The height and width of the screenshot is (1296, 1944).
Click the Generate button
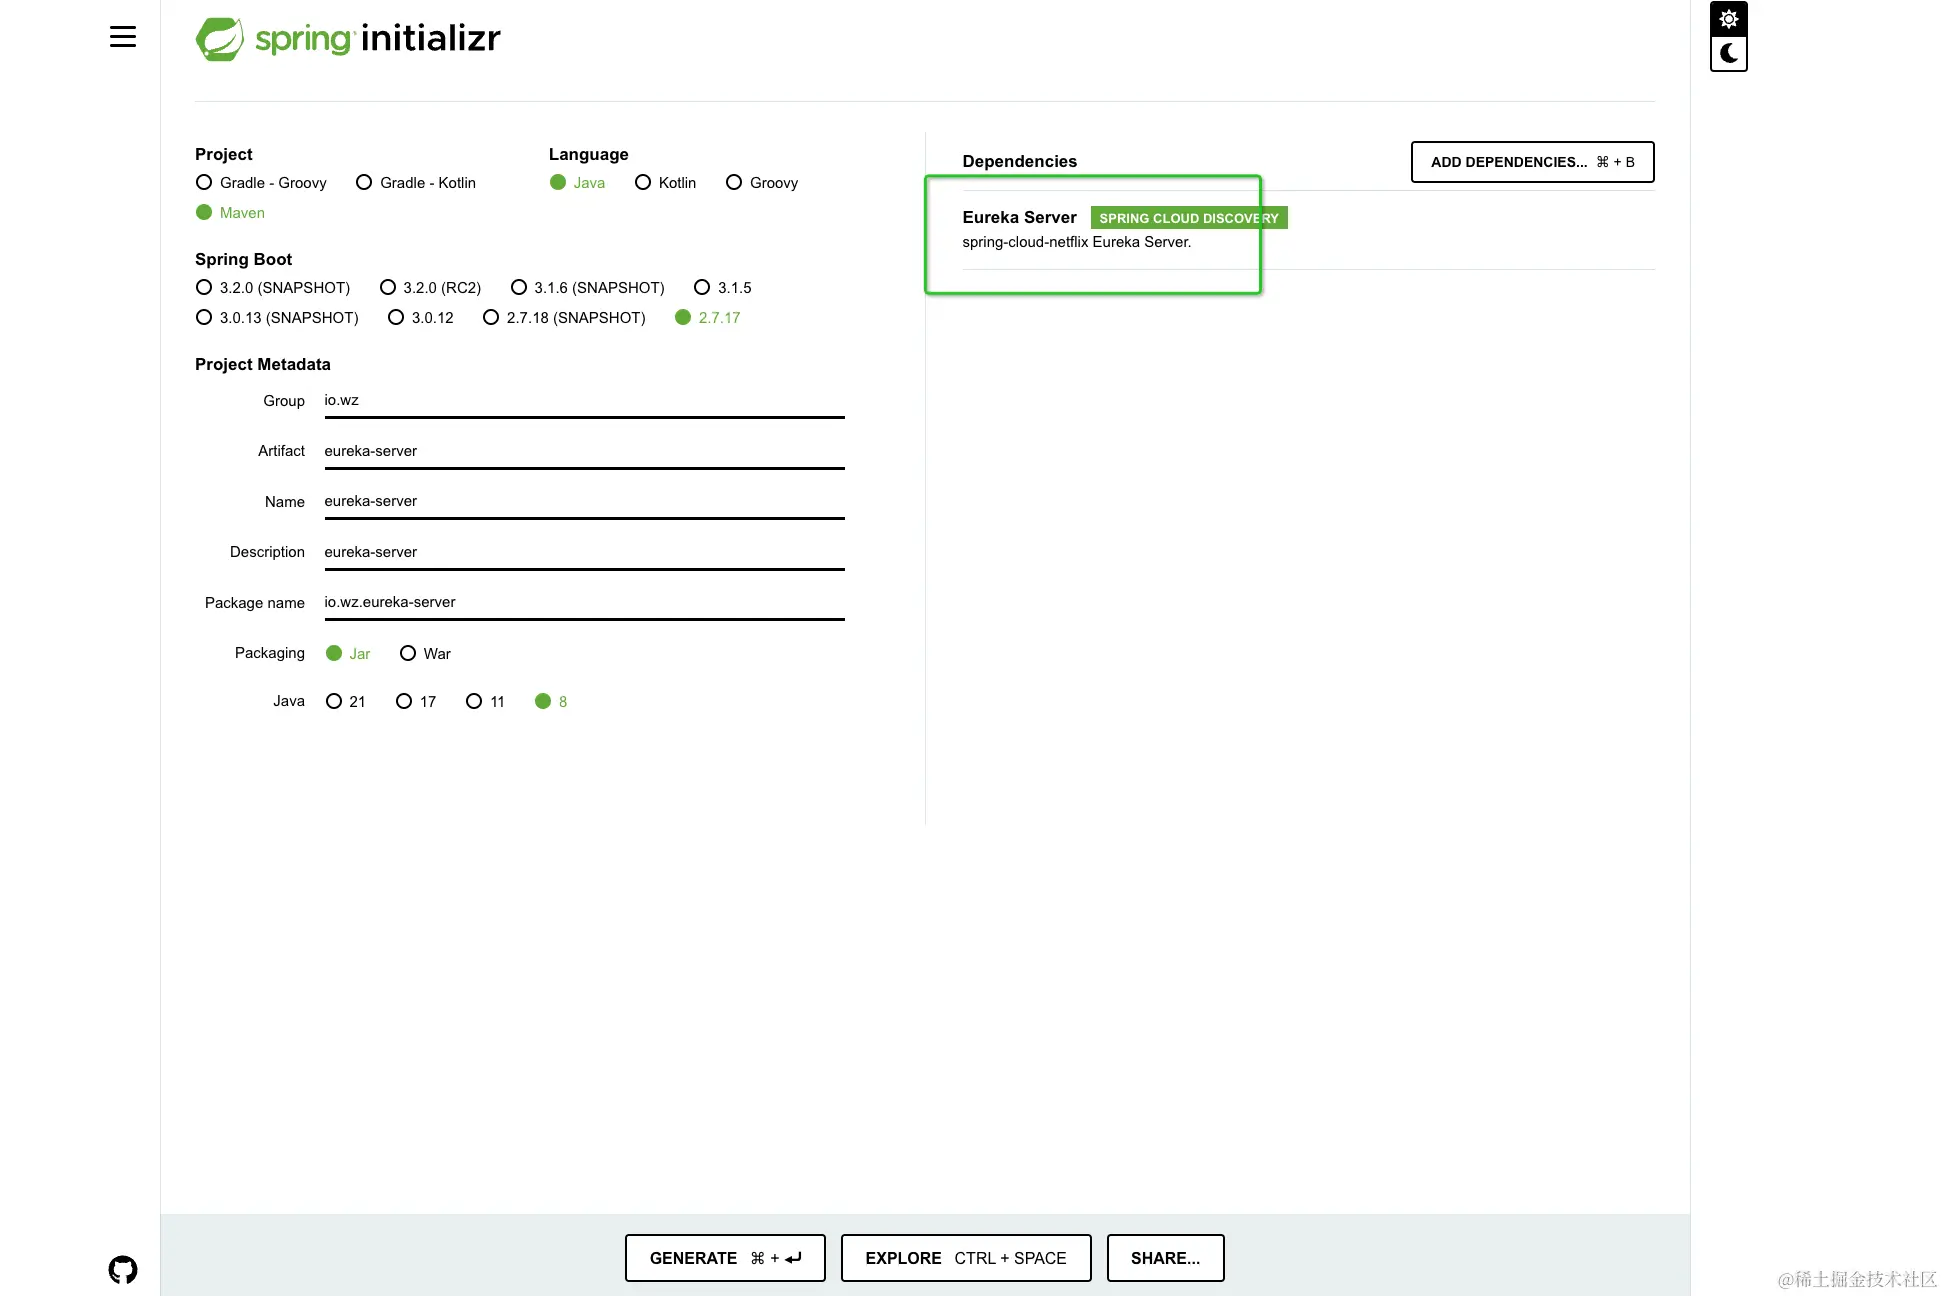(725, 1258)
